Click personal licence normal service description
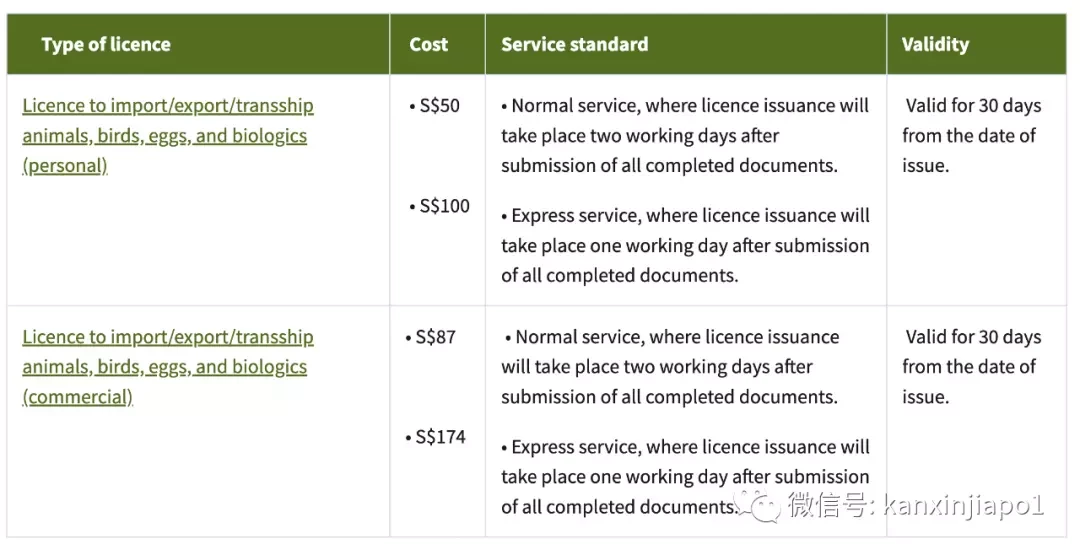The image size is (1080, 555). (x=685, y=136)
